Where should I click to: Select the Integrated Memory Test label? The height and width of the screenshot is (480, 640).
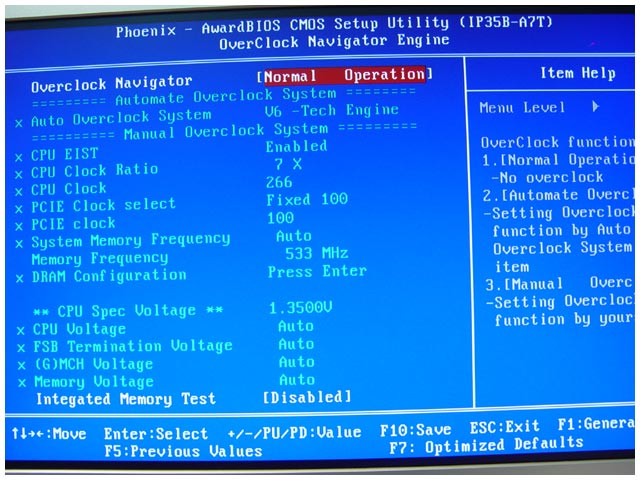click(126, 399)
